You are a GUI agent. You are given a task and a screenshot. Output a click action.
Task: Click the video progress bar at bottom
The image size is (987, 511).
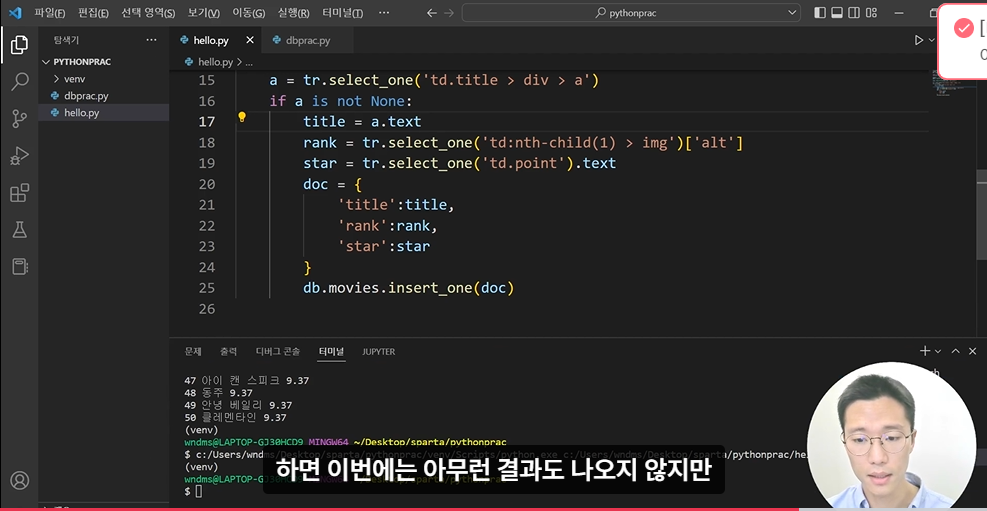click(x=494, y=508)
